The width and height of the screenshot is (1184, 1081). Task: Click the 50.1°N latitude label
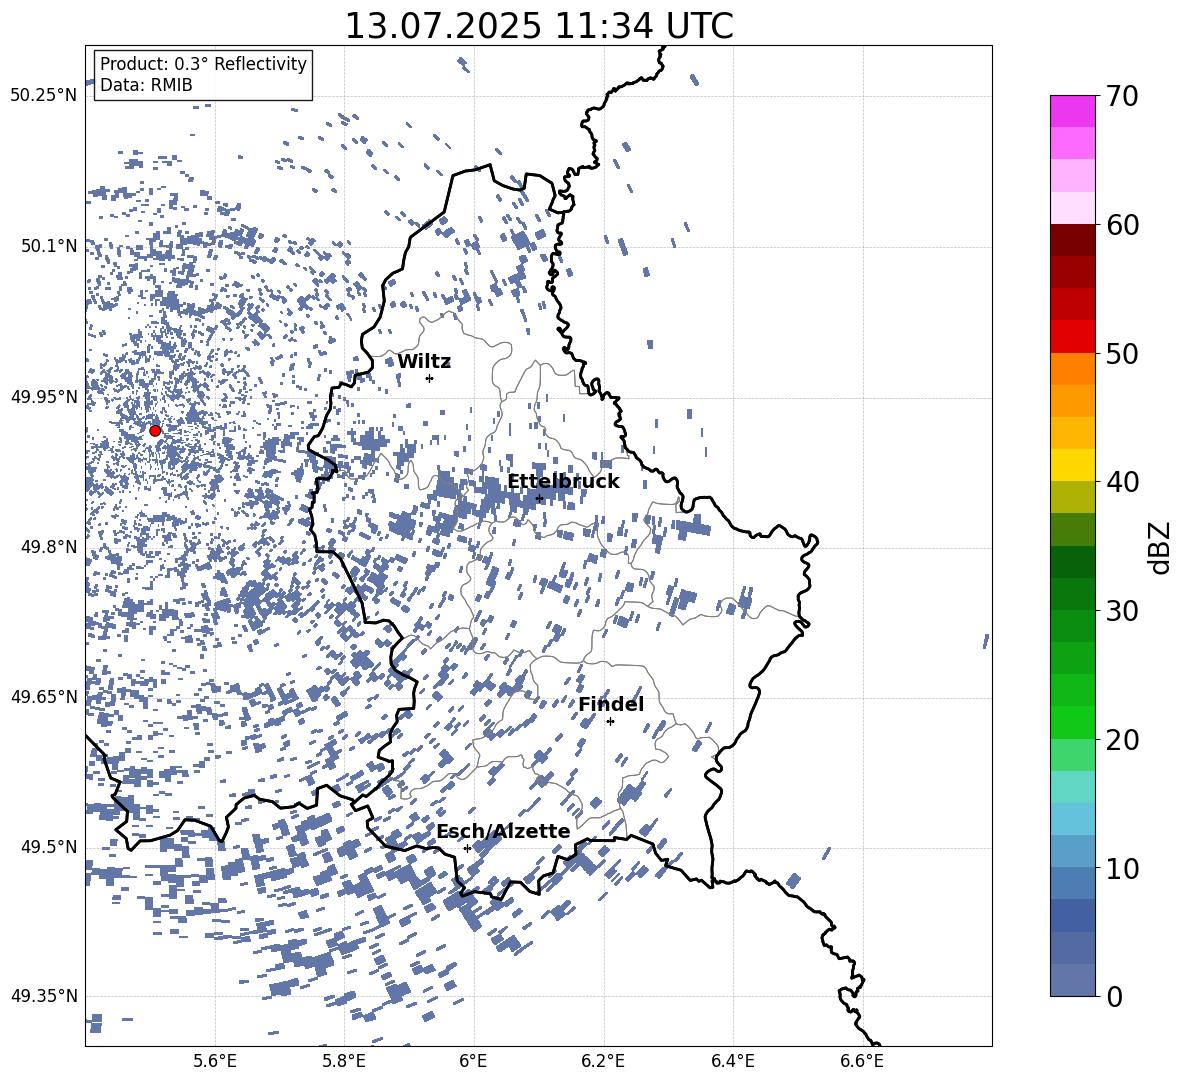click(x=49, y=246)
